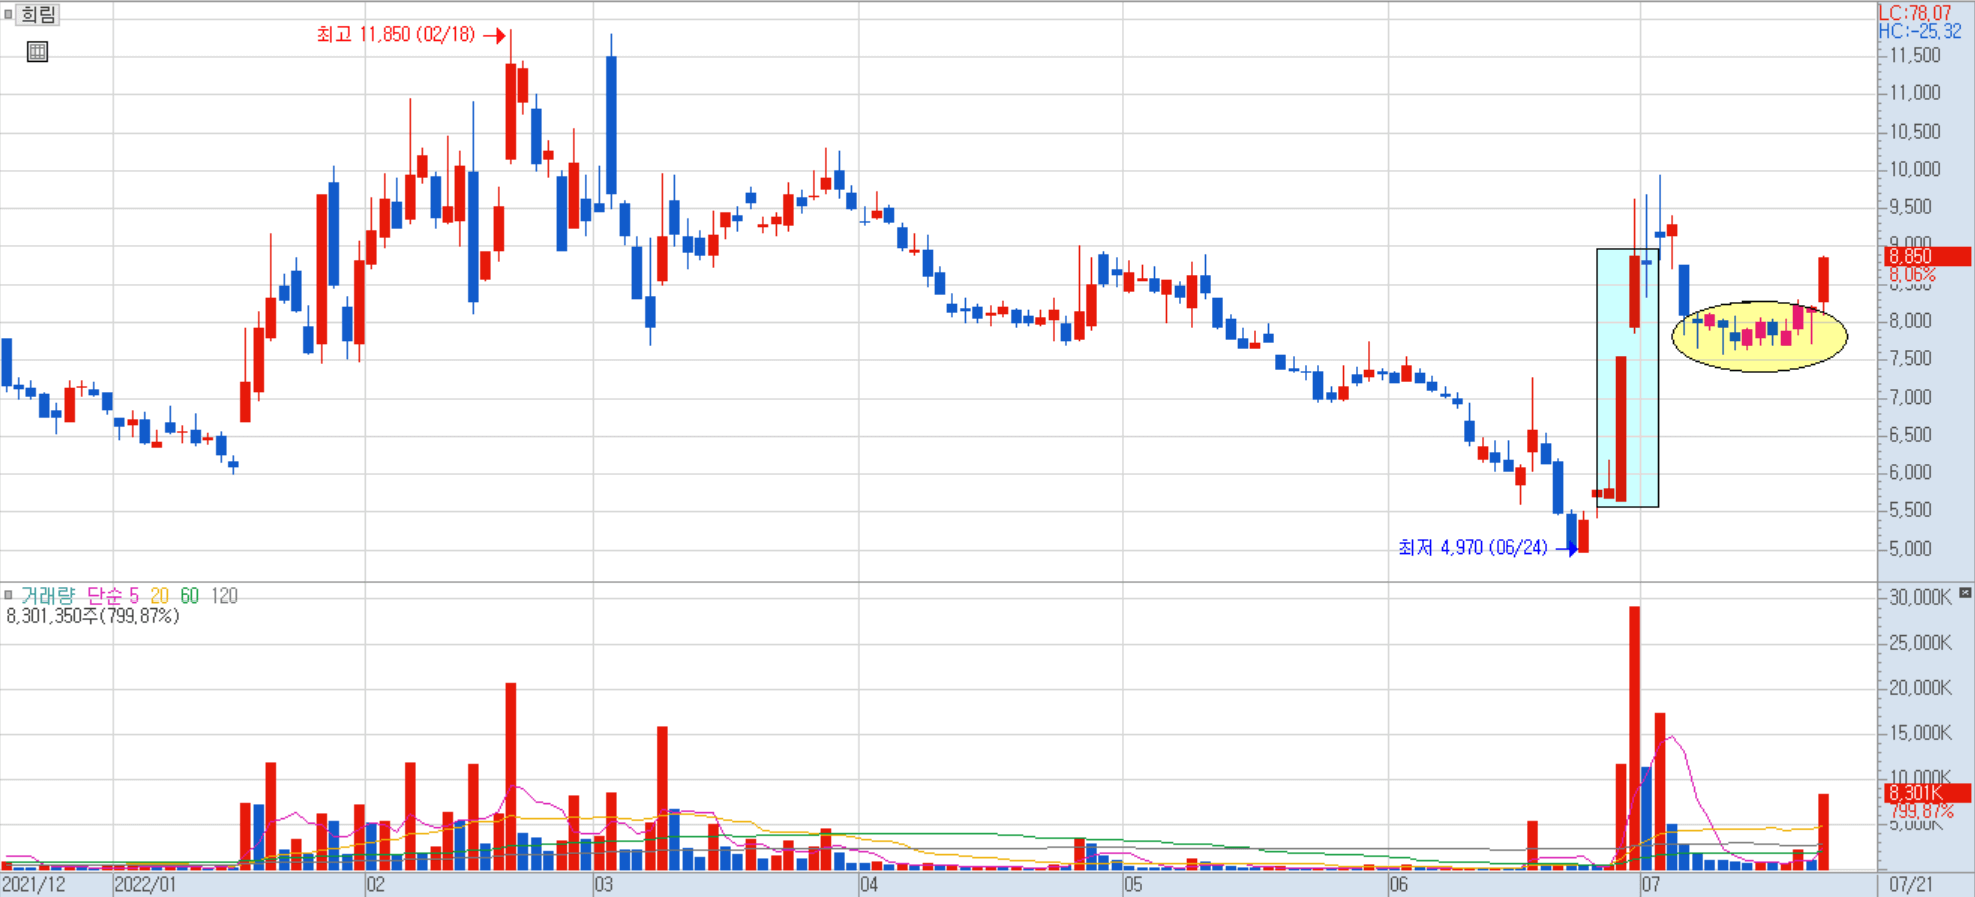
Task: Click the 10,000 price axis label
Action: pyautogui.click(x=1915, y=169)
